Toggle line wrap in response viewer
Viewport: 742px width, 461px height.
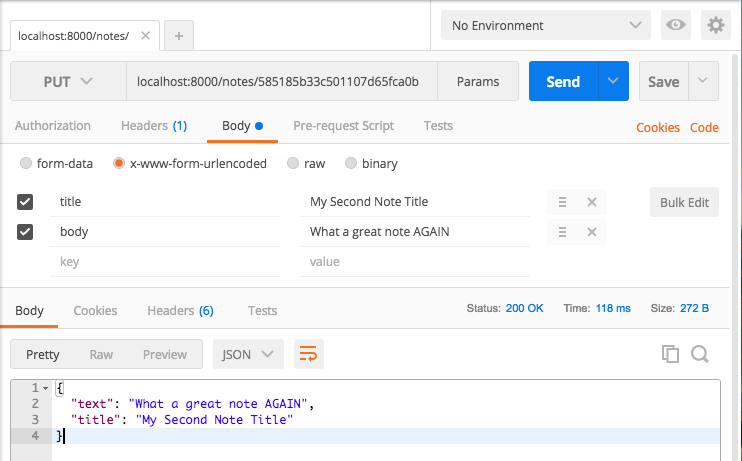tap(309, 354)
